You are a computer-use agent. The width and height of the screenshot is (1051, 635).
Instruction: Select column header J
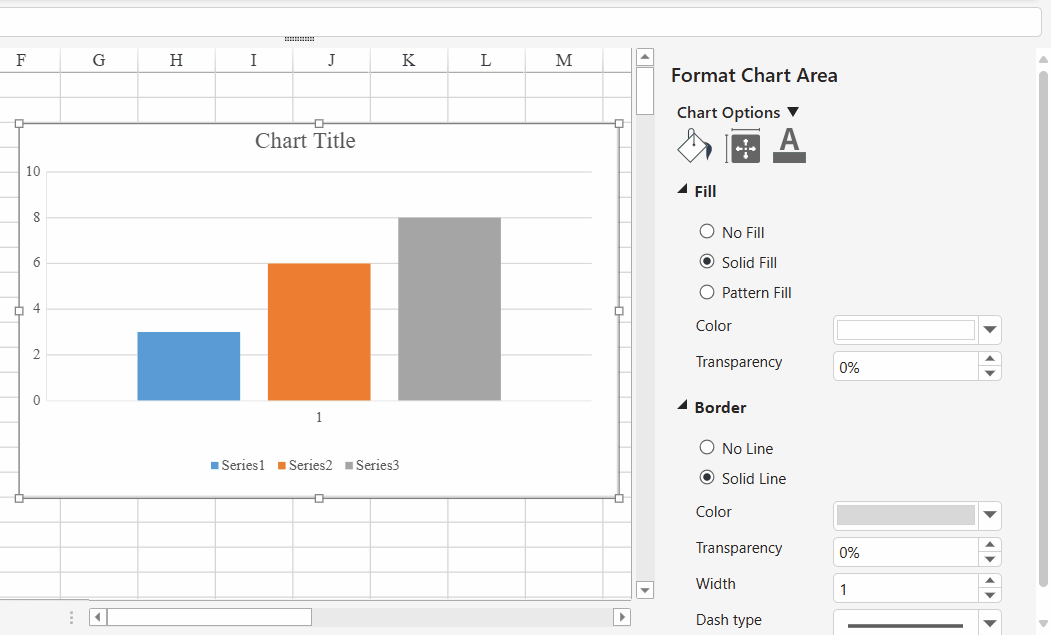tap(331, 60)
